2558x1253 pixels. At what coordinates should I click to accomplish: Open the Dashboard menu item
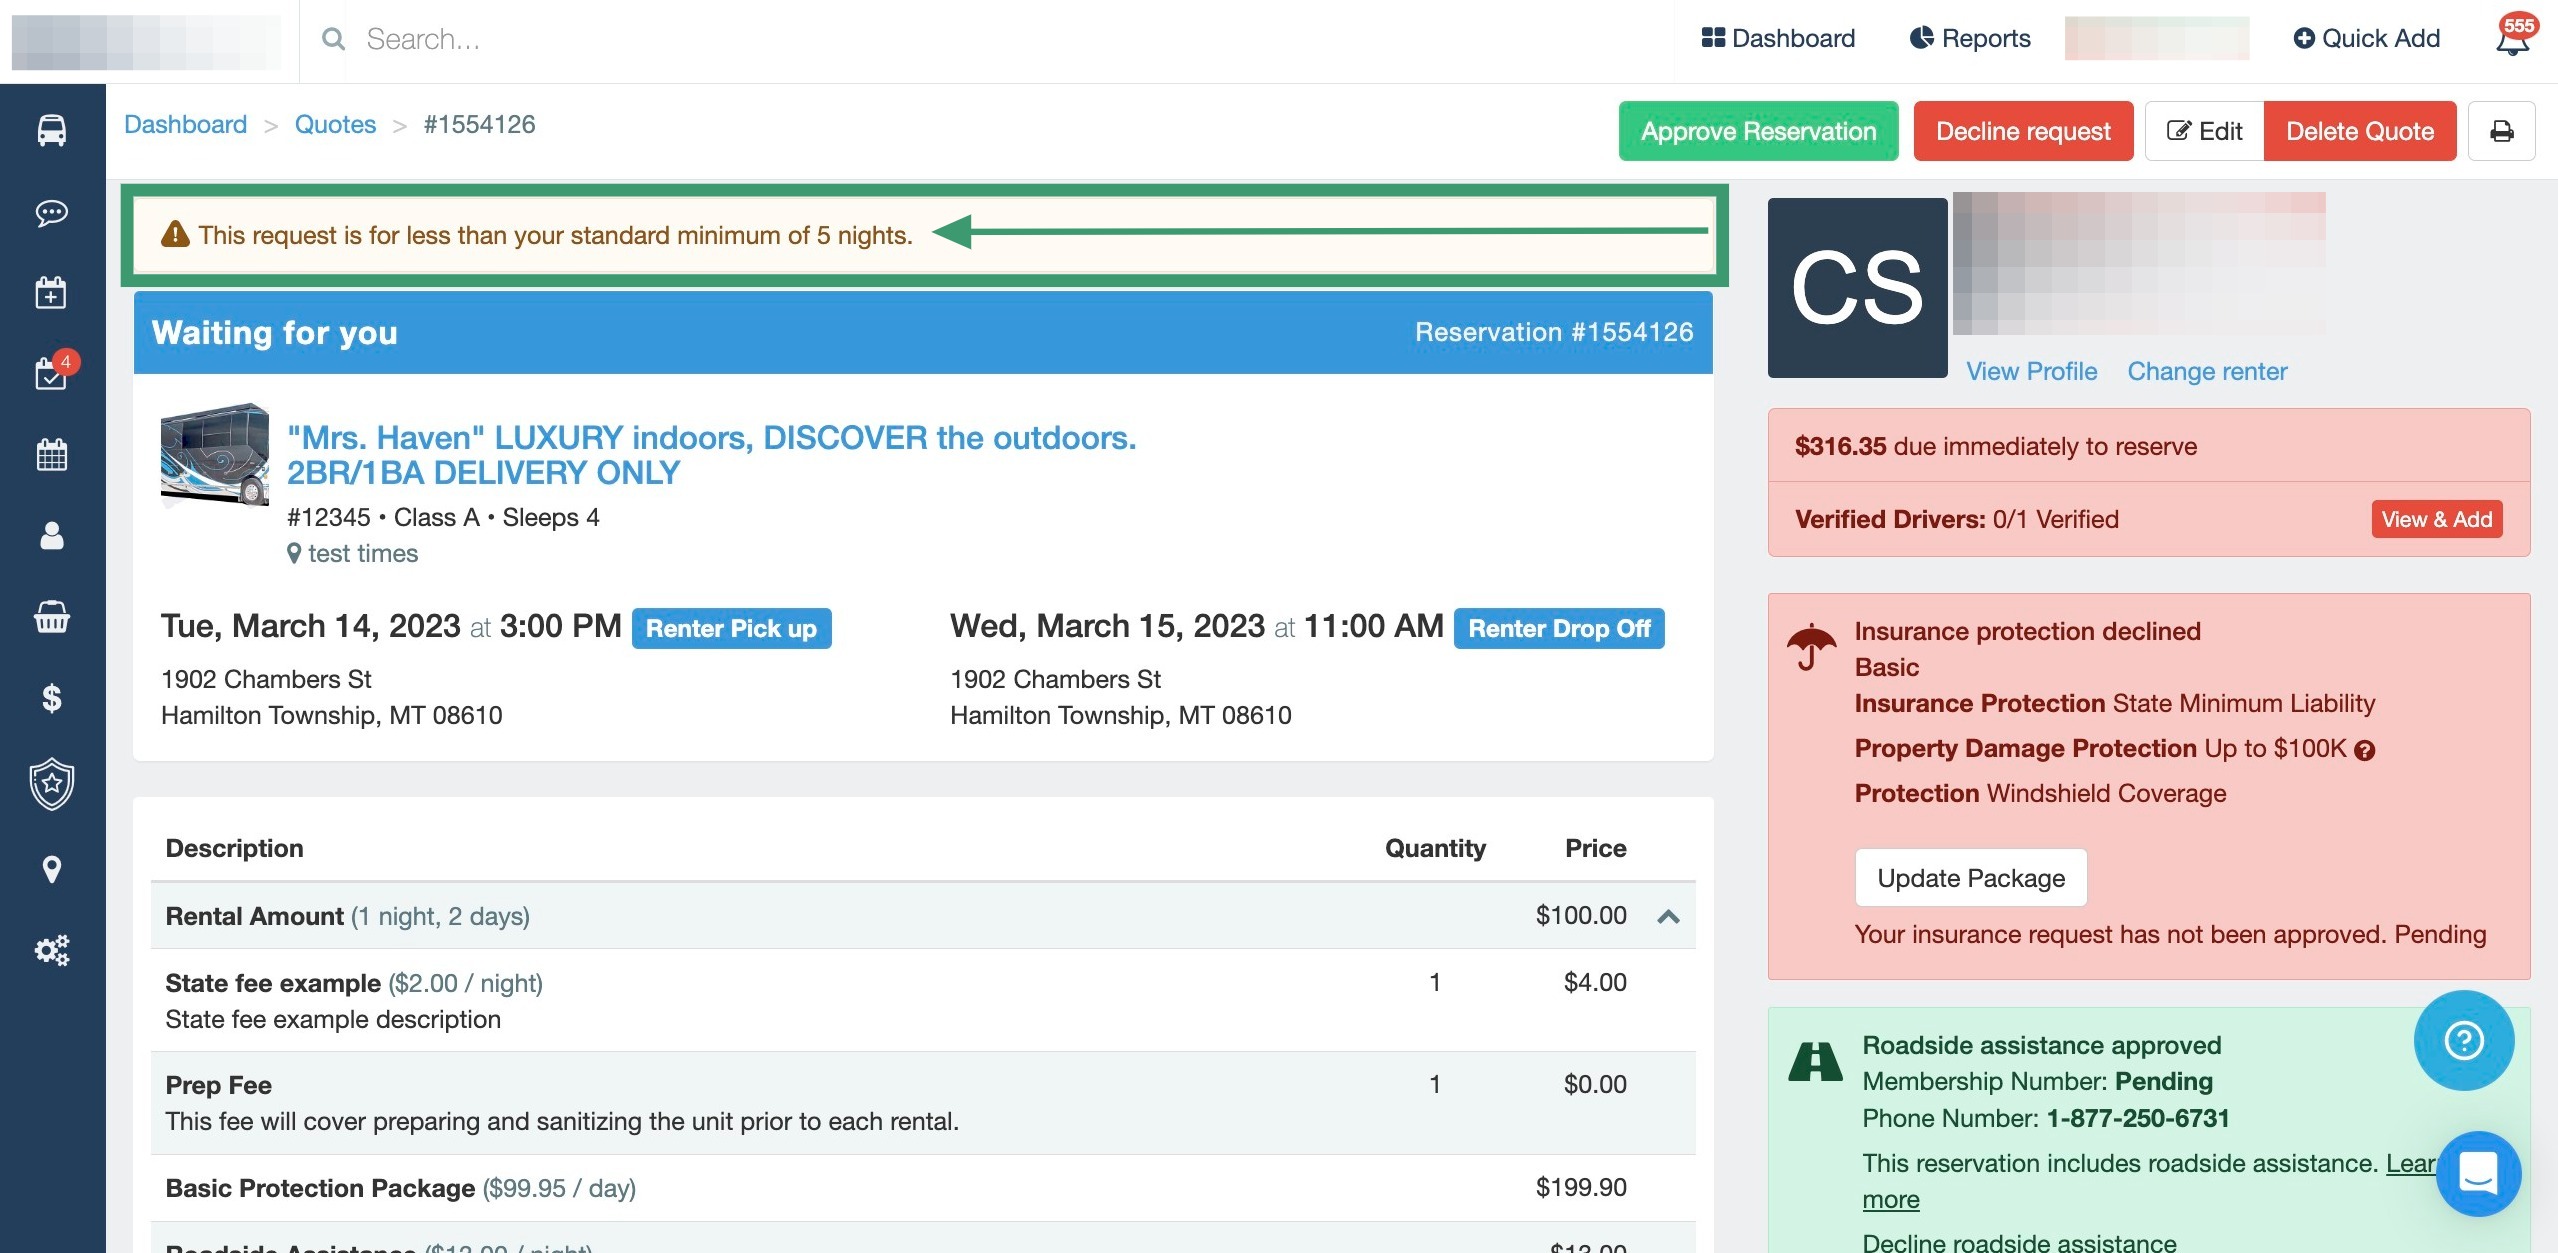tap(1778, 39)
